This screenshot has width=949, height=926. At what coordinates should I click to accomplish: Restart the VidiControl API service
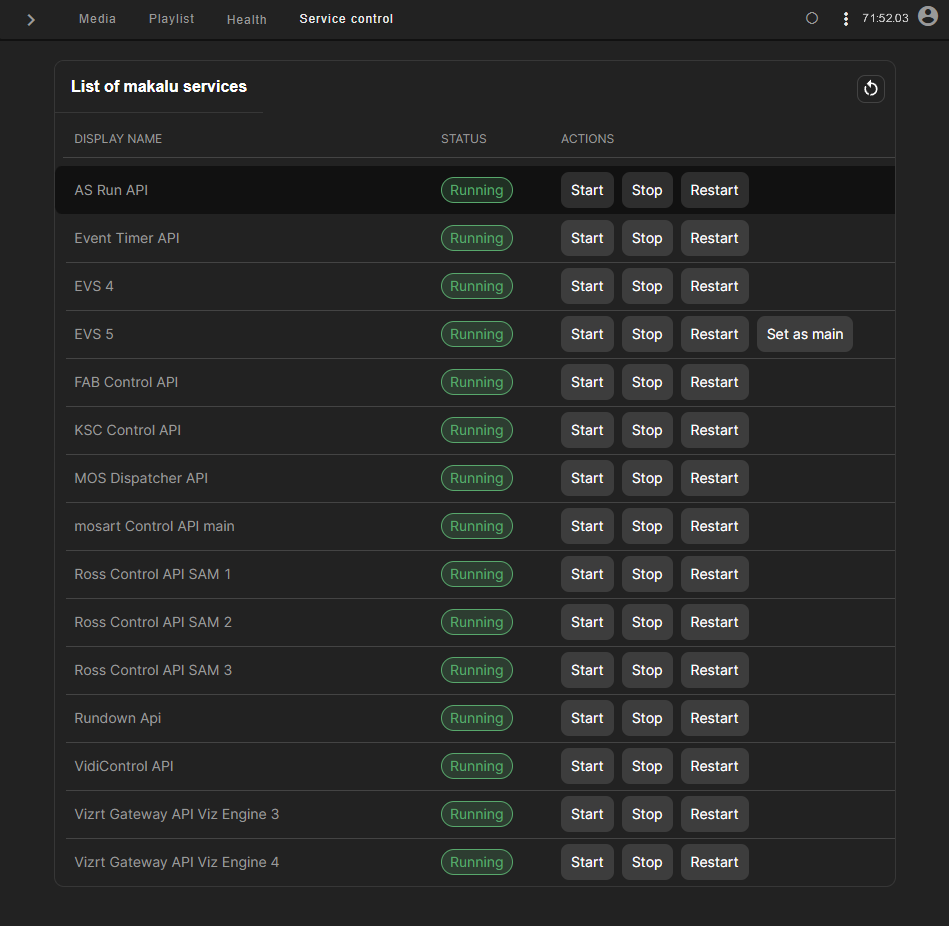coord(714,766)
